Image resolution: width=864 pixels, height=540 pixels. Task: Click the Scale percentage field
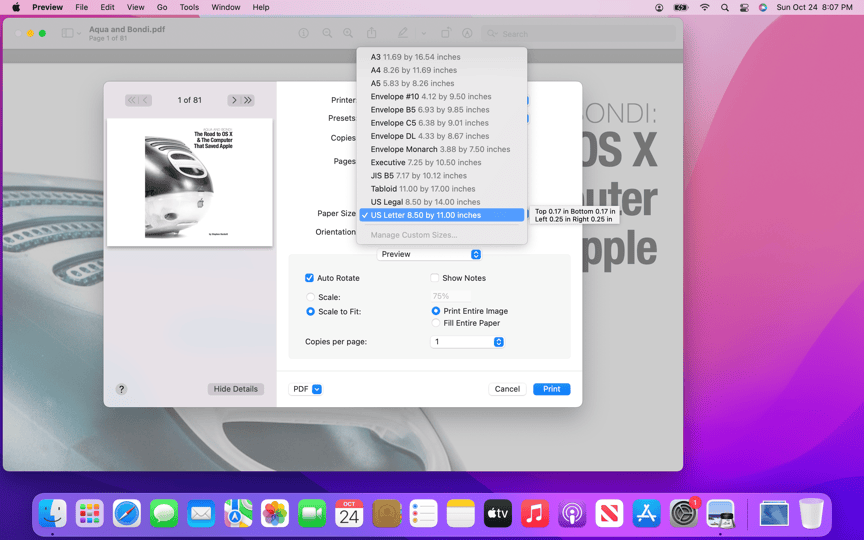point(451,296)
